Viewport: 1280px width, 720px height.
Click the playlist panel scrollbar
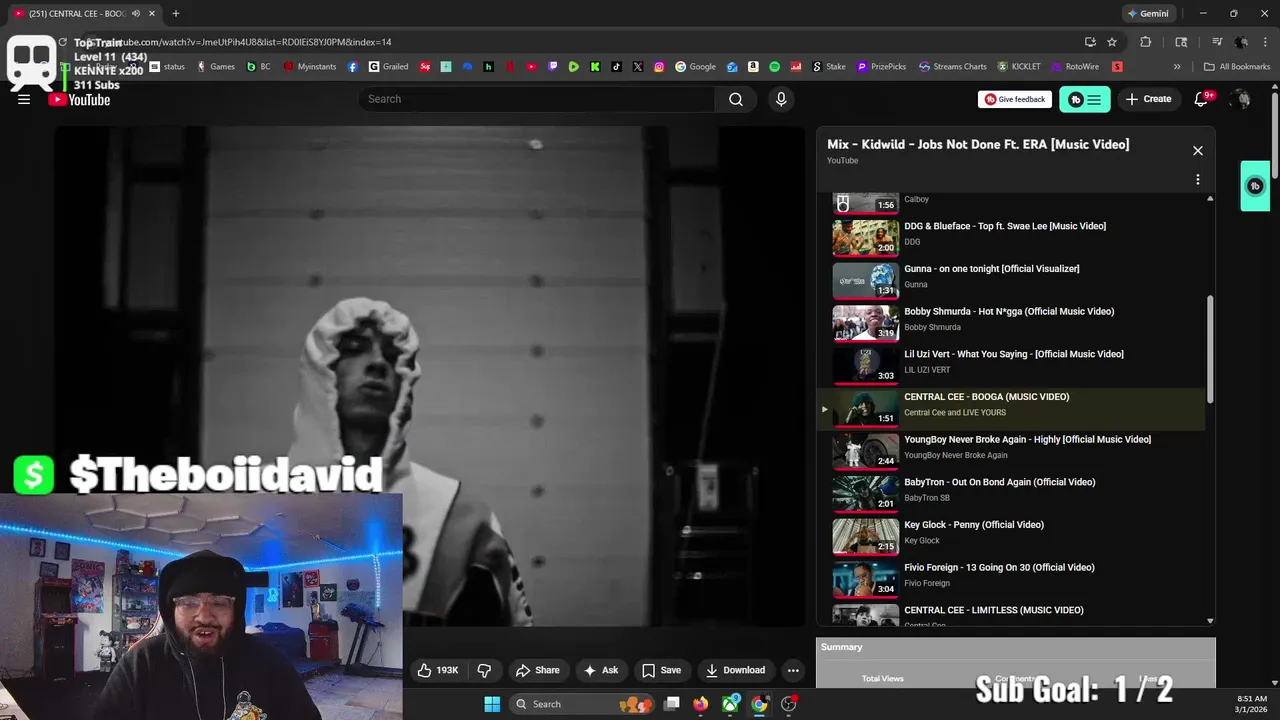point(1210,350)
